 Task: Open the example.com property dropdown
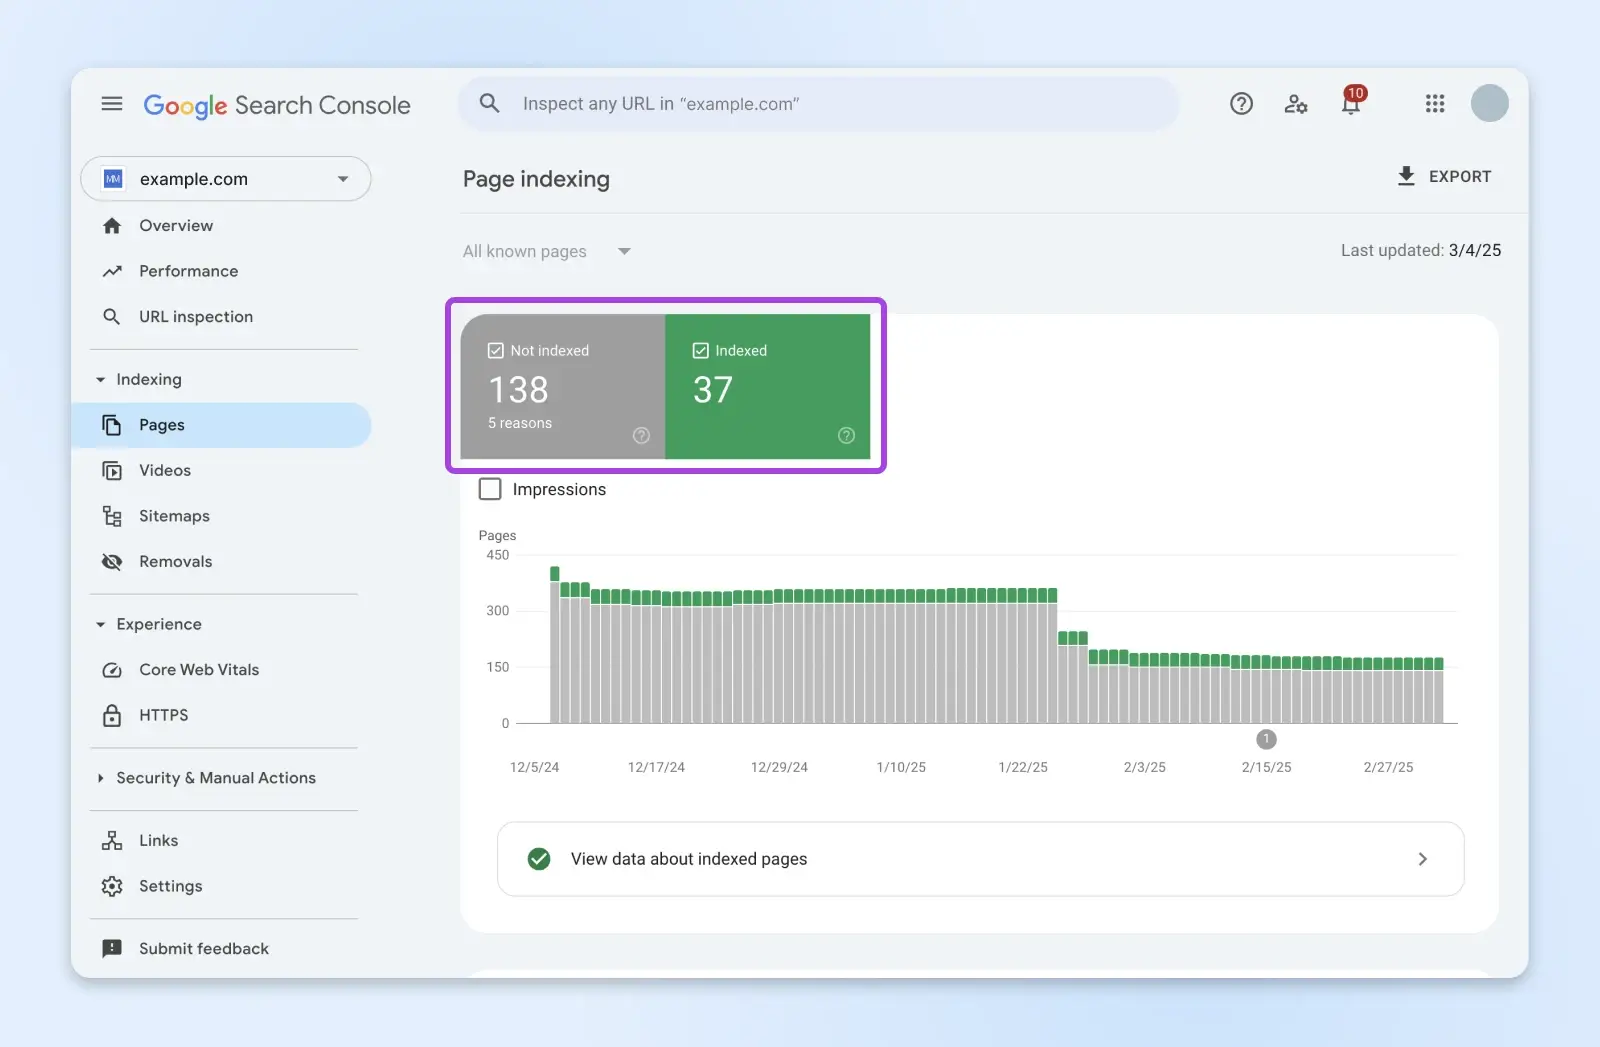point(226,179)
